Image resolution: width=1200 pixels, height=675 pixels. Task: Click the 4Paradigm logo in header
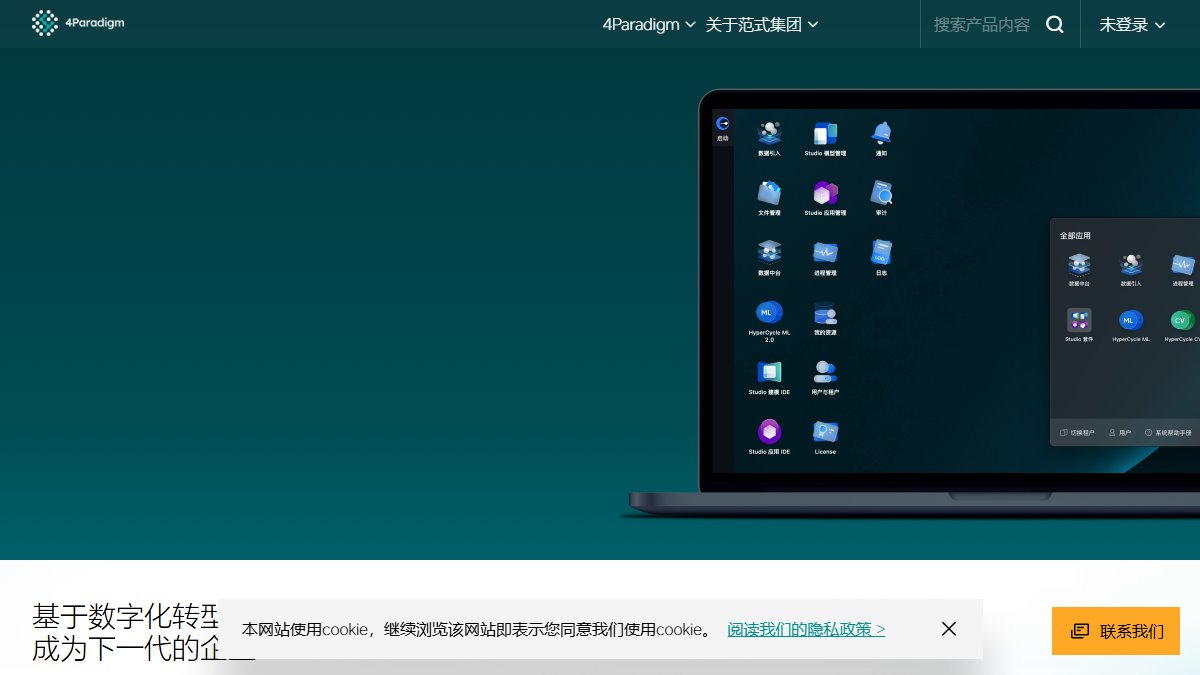click(78, 23)
